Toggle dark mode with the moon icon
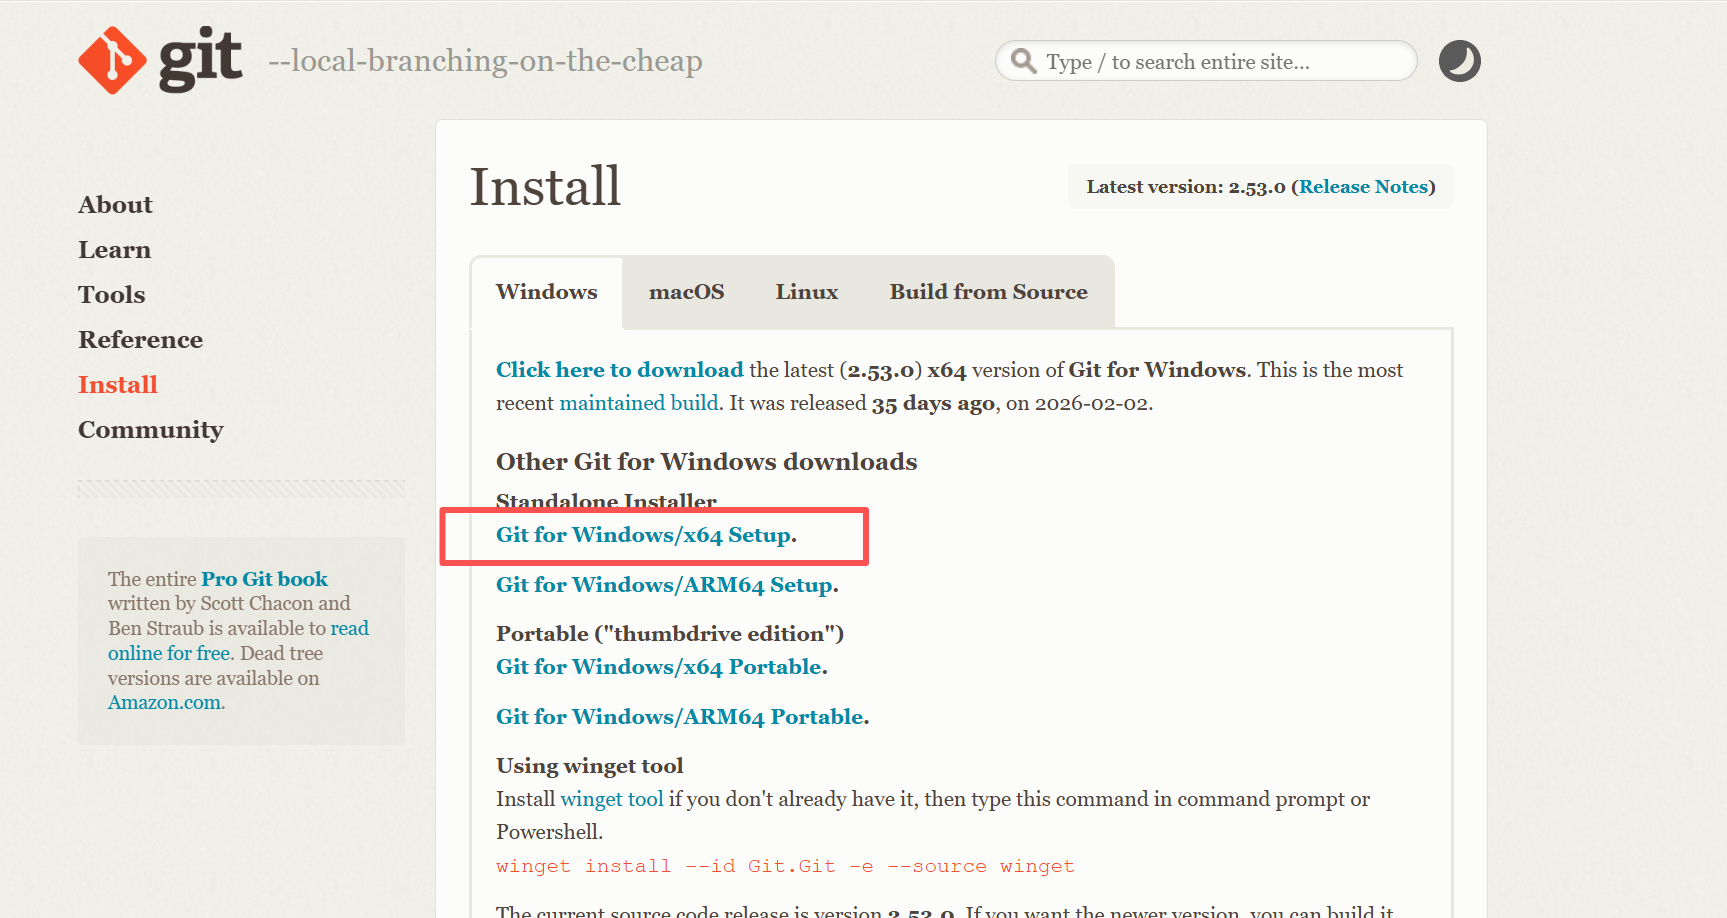This screenshot has height=918, width=1727. coord(1459,61)
